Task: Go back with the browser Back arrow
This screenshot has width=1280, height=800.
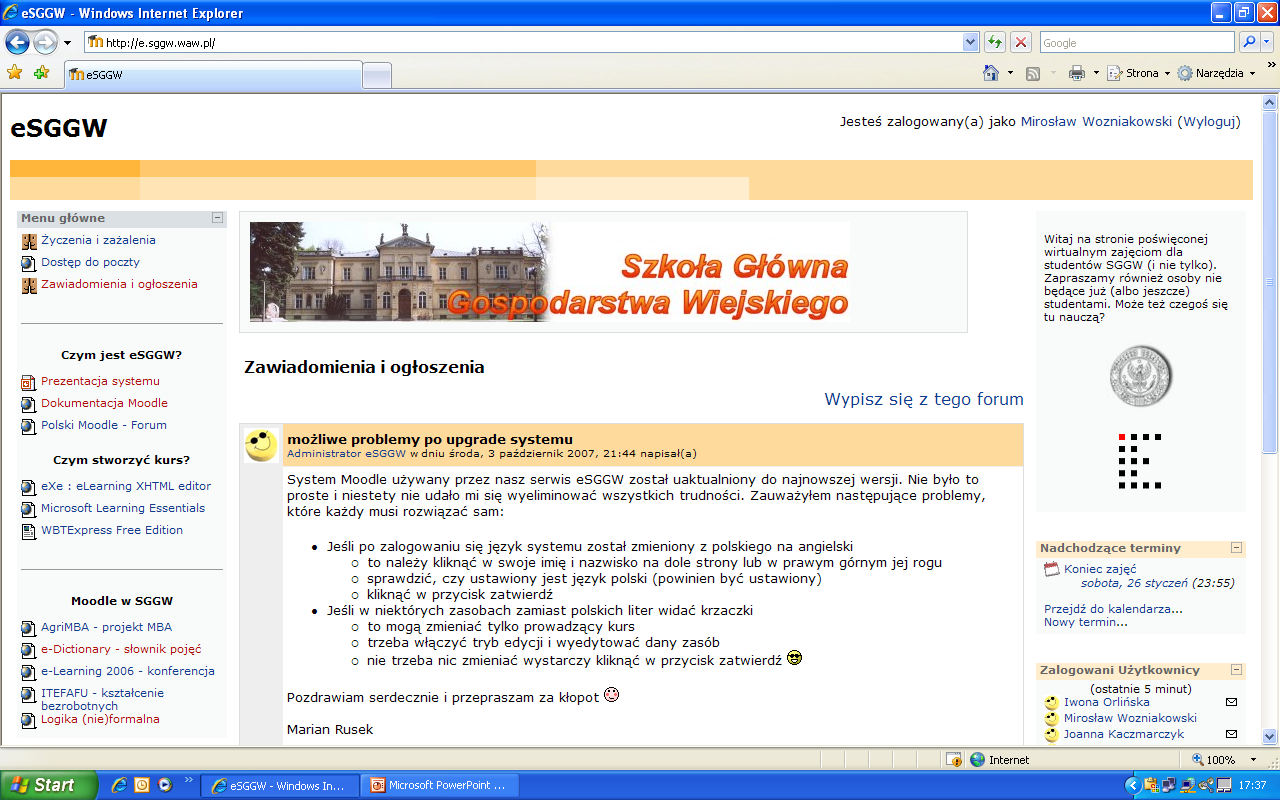Action: click(17, 42)
